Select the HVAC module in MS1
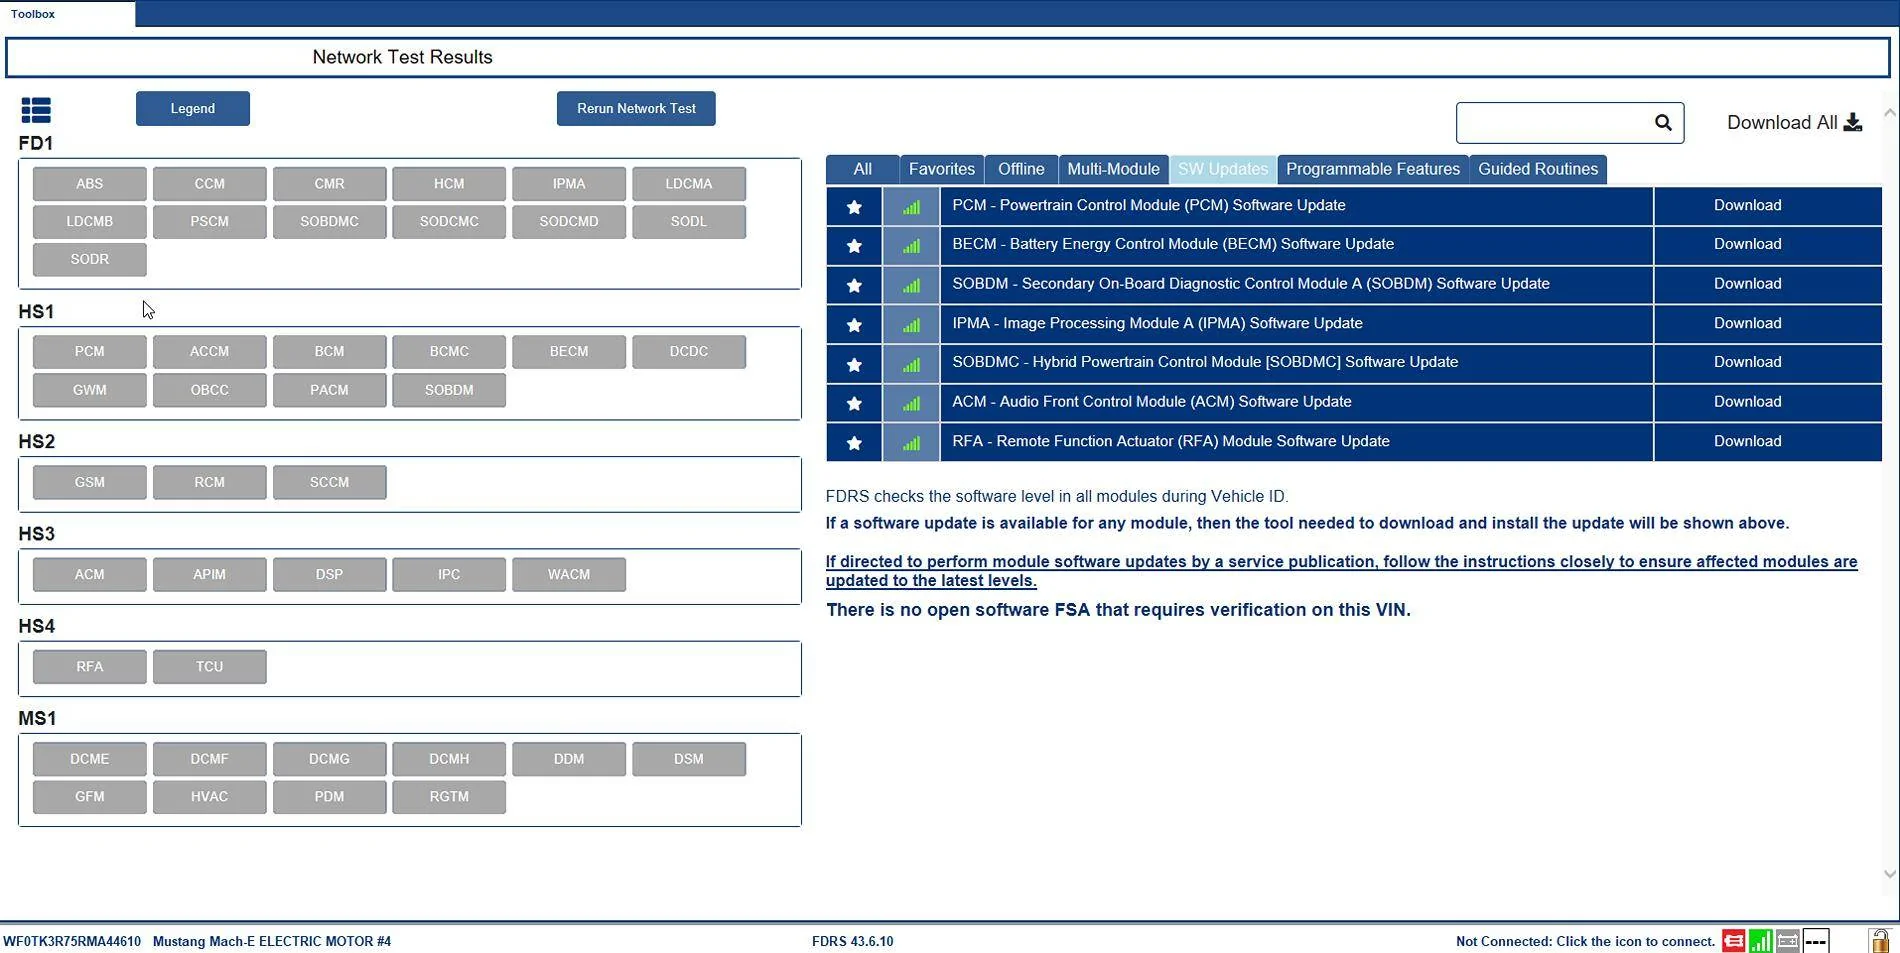Viewport: 1900px width, 953px height. (x=209, y=797)
